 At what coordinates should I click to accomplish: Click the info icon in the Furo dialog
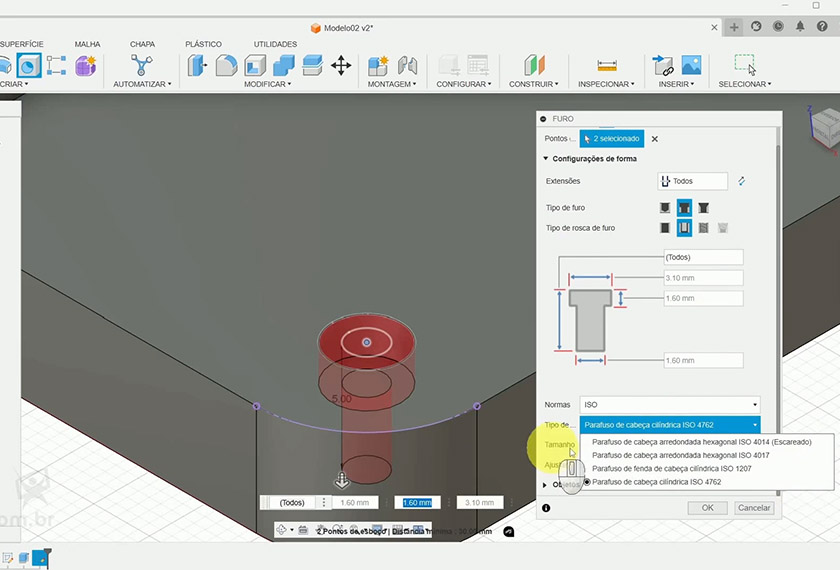[x=546, y=508]
